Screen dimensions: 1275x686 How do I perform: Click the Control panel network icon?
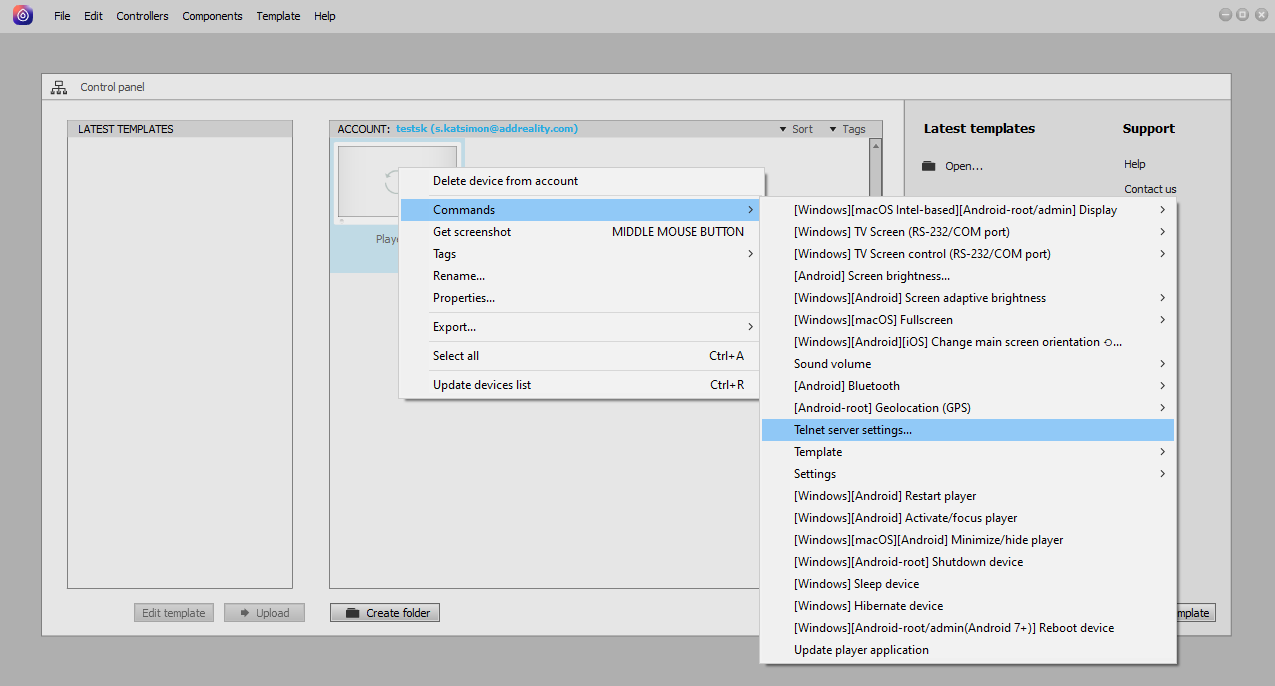pos(59,87)
